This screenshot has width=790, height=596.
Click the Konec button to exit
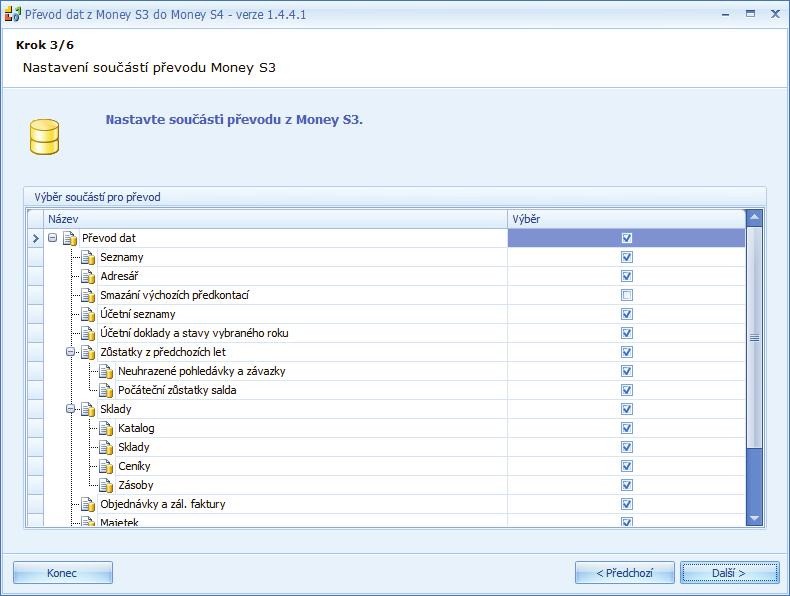[x=62, y=573]
